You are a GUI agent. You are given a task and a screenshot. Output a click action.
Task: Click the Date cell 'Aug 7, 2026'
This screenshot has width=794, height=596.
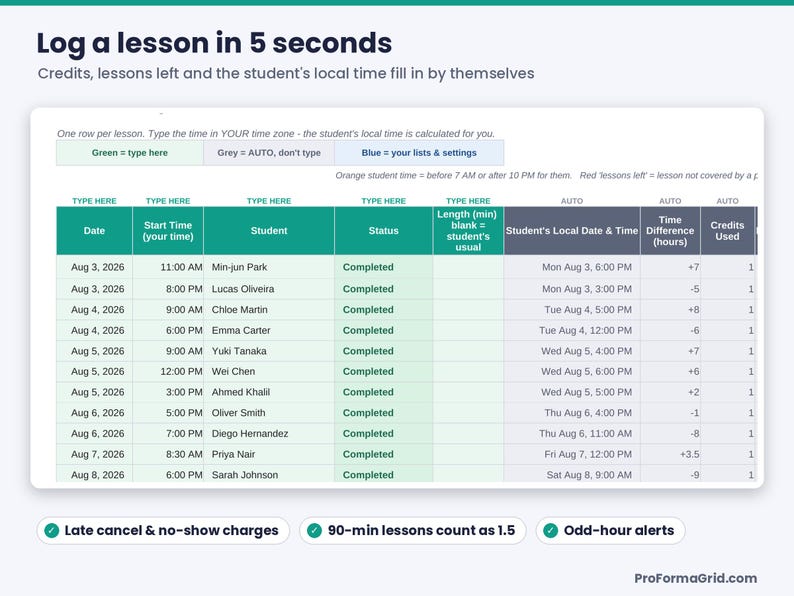(x=94, y=454)
